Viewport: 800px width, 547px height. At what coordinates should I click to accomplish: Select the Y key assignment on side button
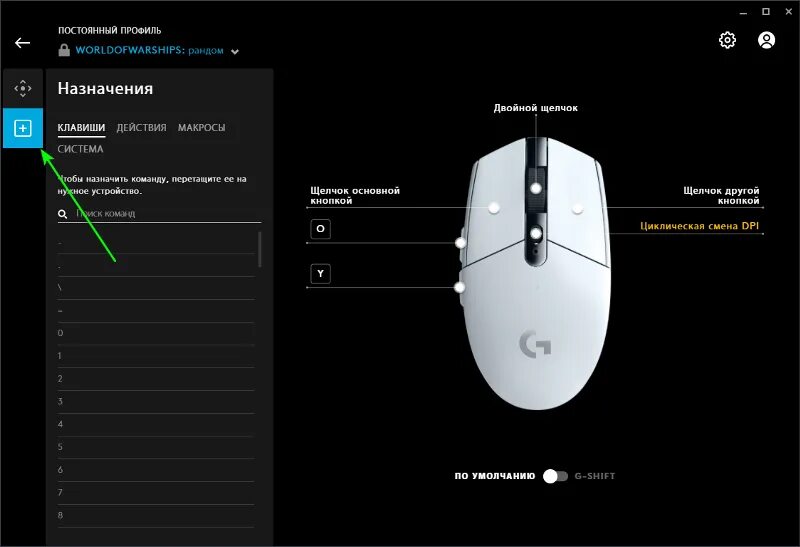click(x=320, y=274)
